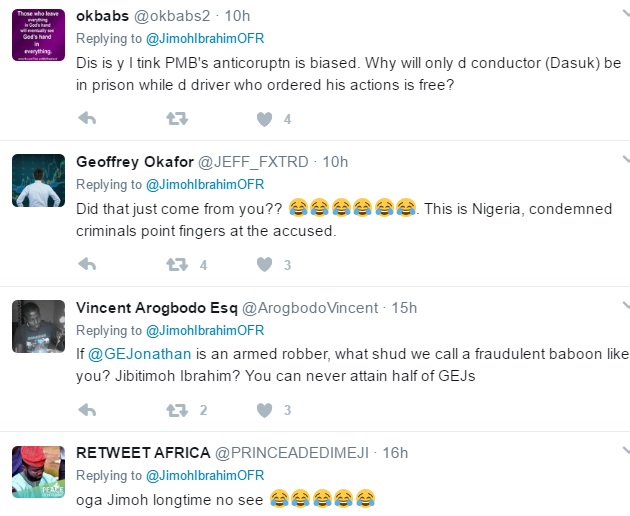This screenshot has width=630, height=516.
Task: Like Geoffrey Okafor's tweet
Action: pyautogui.click(x=265, y=265)
